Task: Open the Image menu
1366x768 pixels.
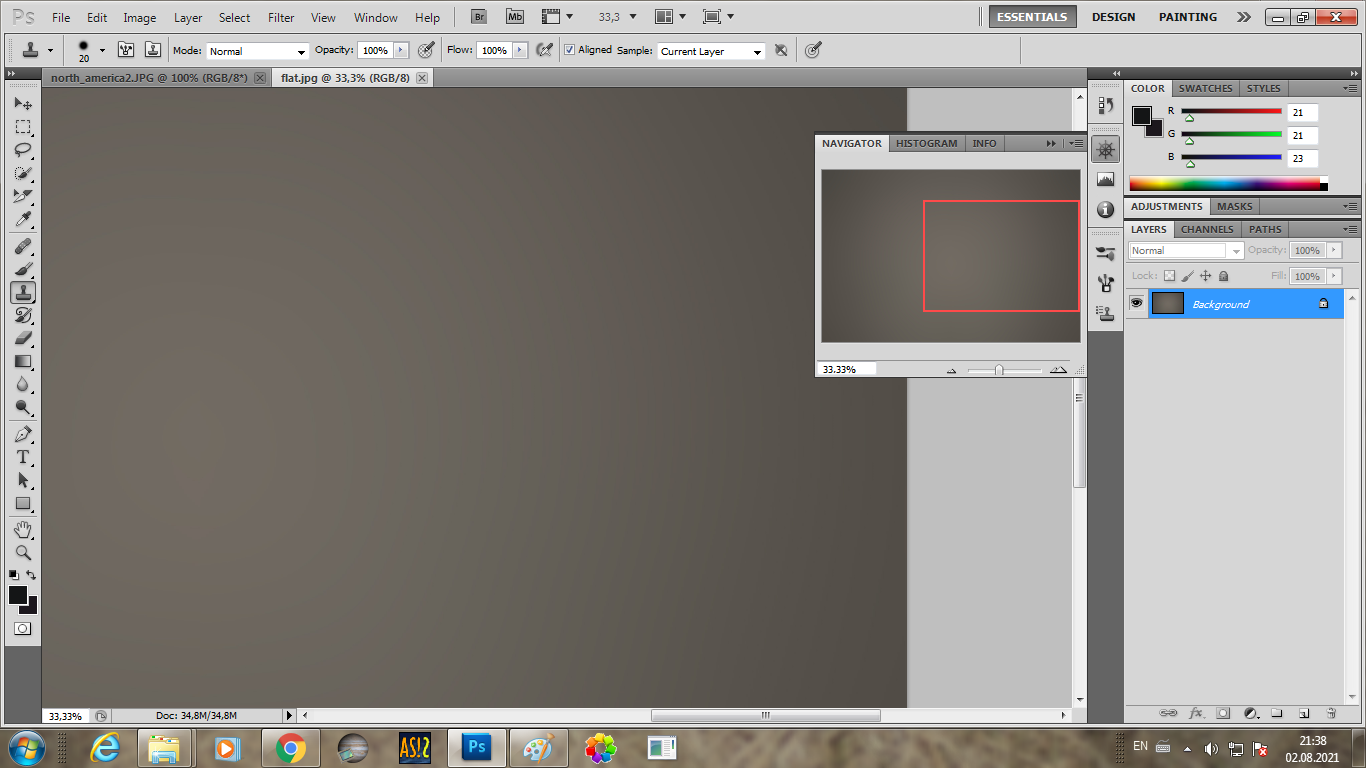Action: pyautogui.click(x=140, y=18)
